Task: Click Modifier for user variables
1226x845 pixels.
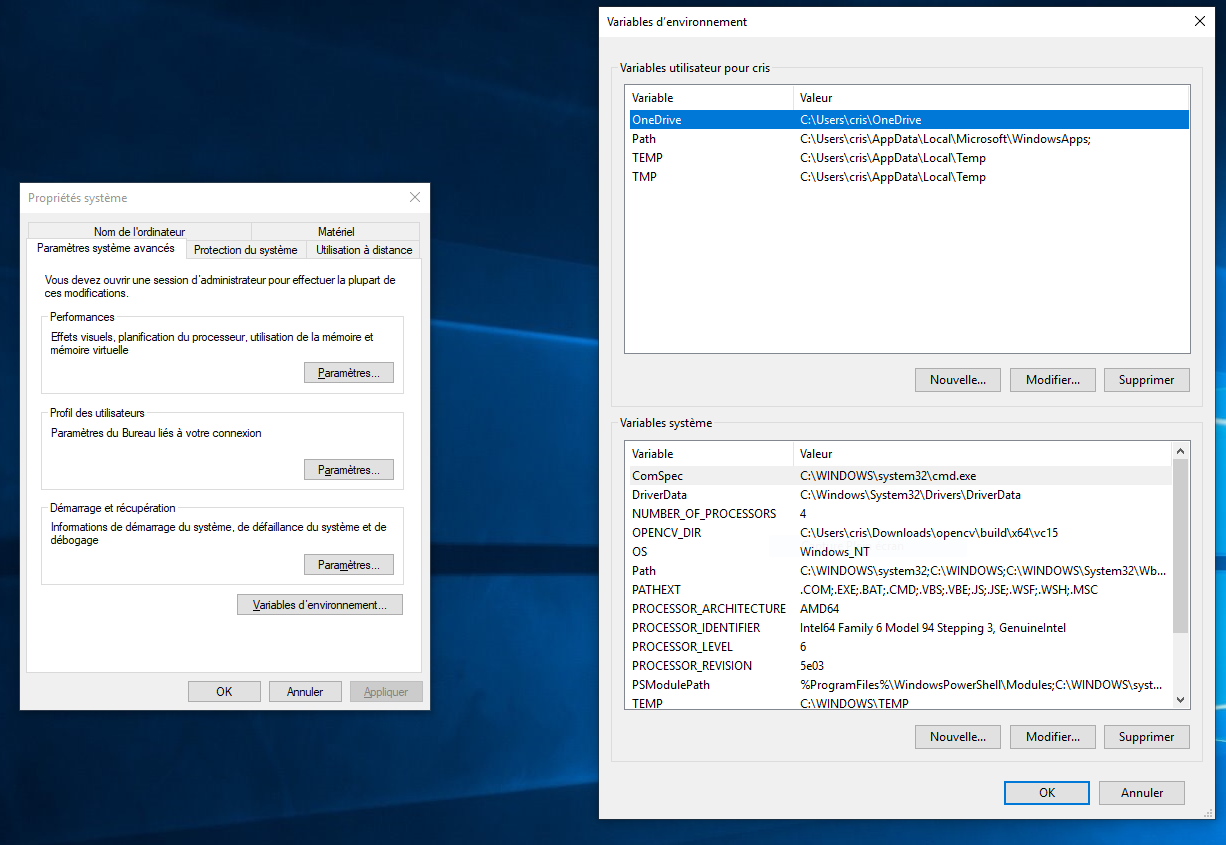Action: click(x=1052, y=380)
